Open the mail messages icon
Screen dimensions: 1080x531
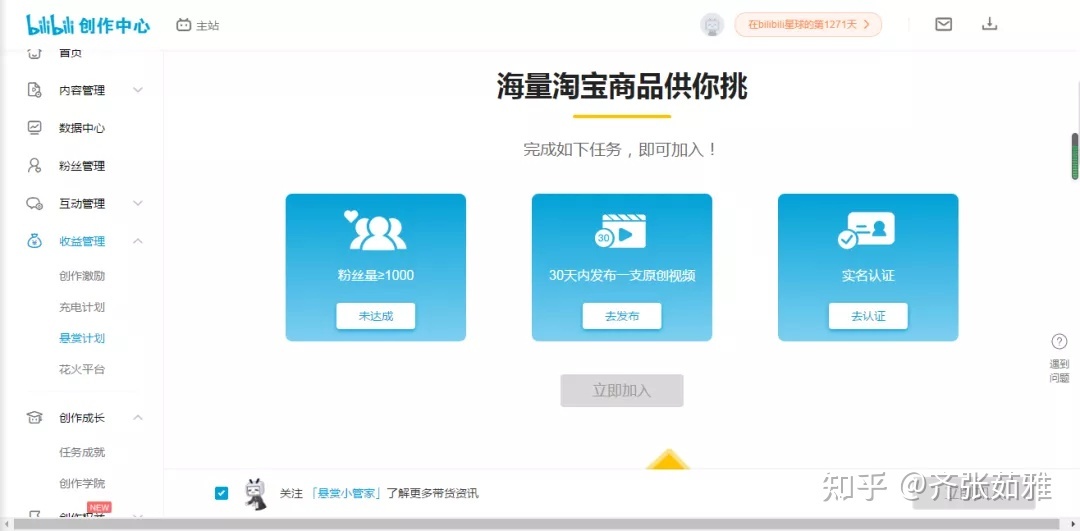click(x=943, y=24)
